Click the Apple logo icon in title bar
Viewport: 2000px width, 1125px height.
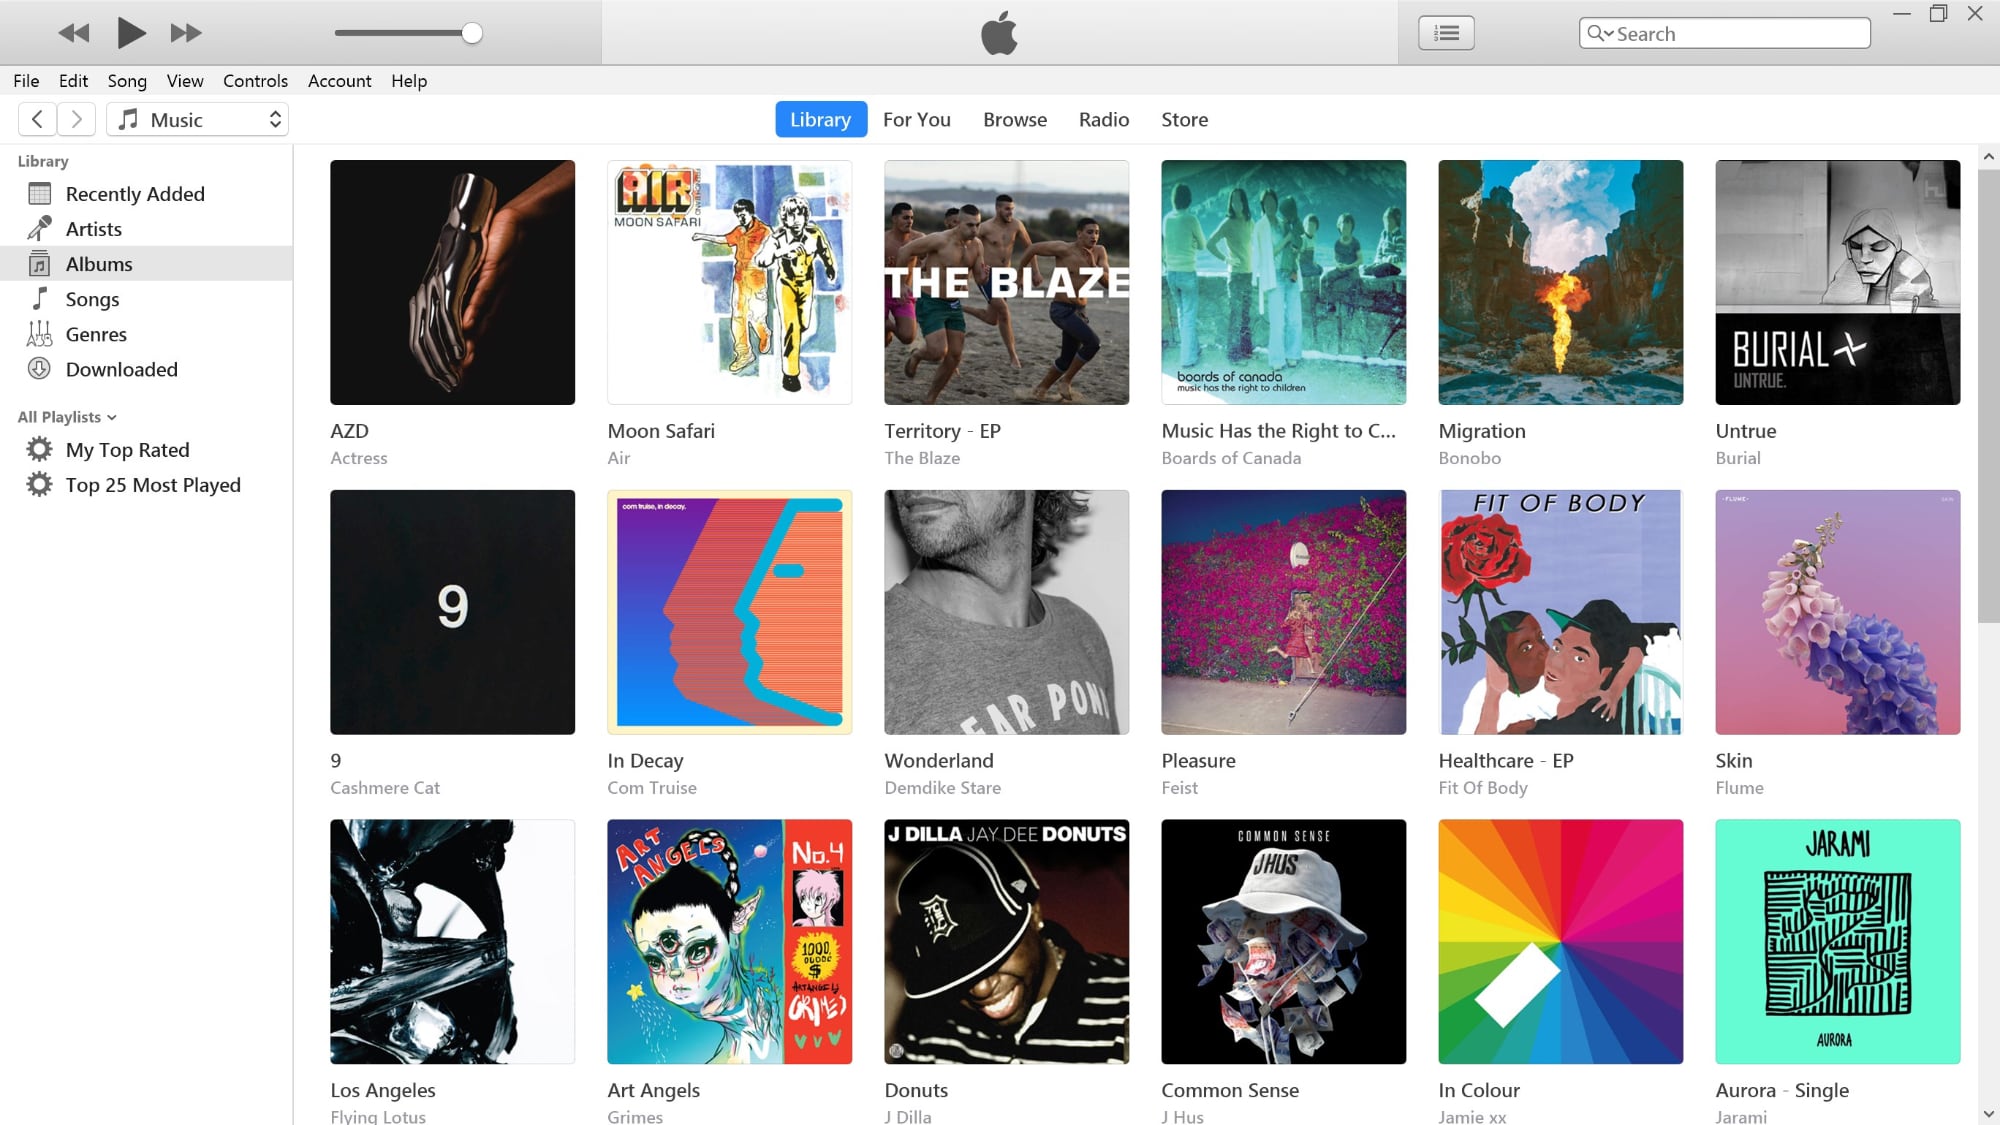[x=1000, y=33]
